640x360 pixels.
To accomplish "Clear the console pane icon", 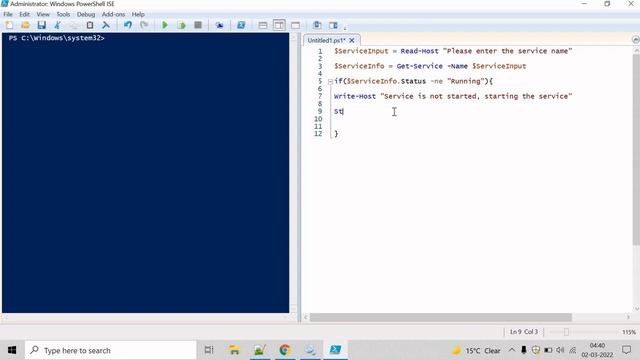I will [x=106, y=25].
